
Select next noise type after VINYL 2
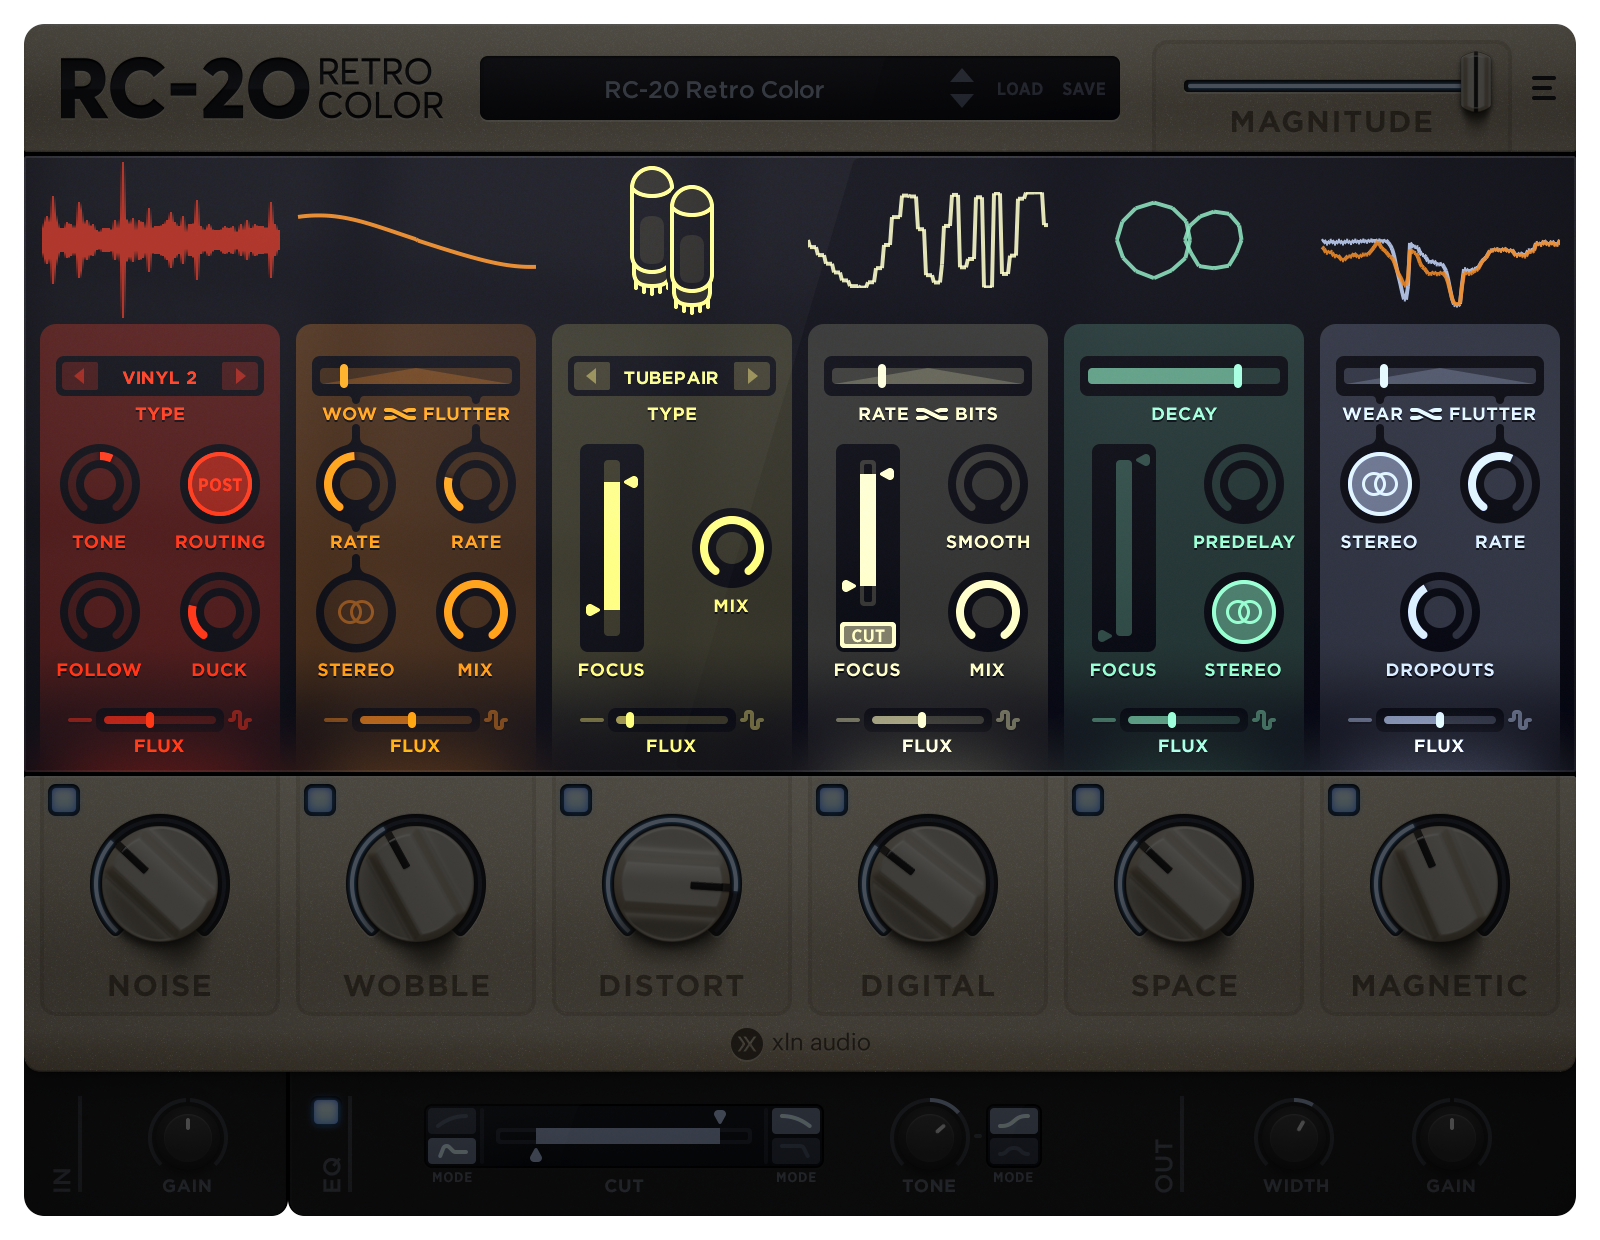point(240,376)
